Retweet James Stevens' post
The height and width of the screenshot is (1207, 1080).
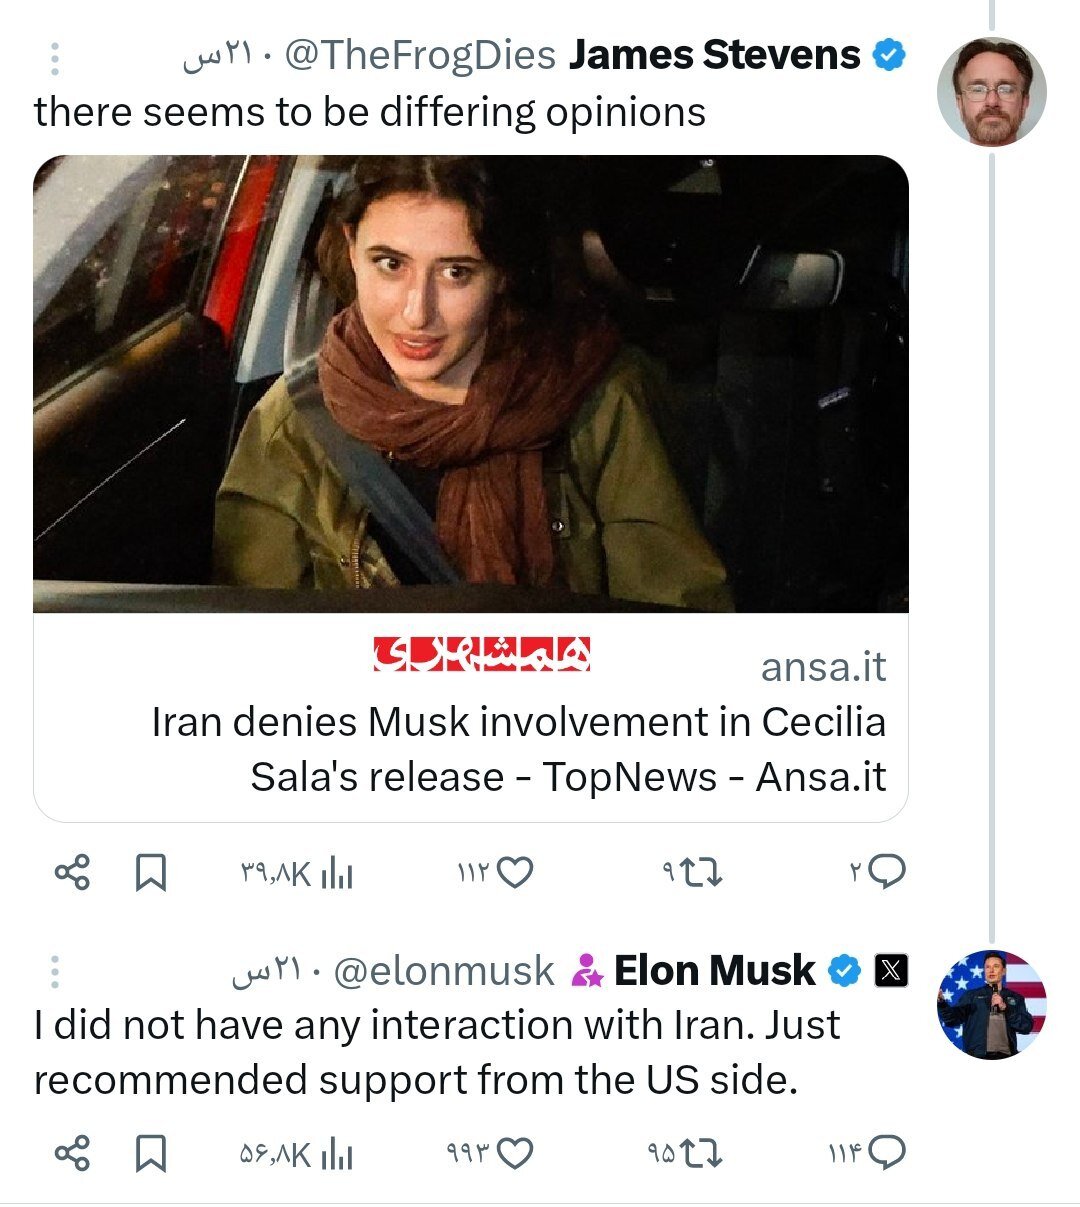pos(705,874)
